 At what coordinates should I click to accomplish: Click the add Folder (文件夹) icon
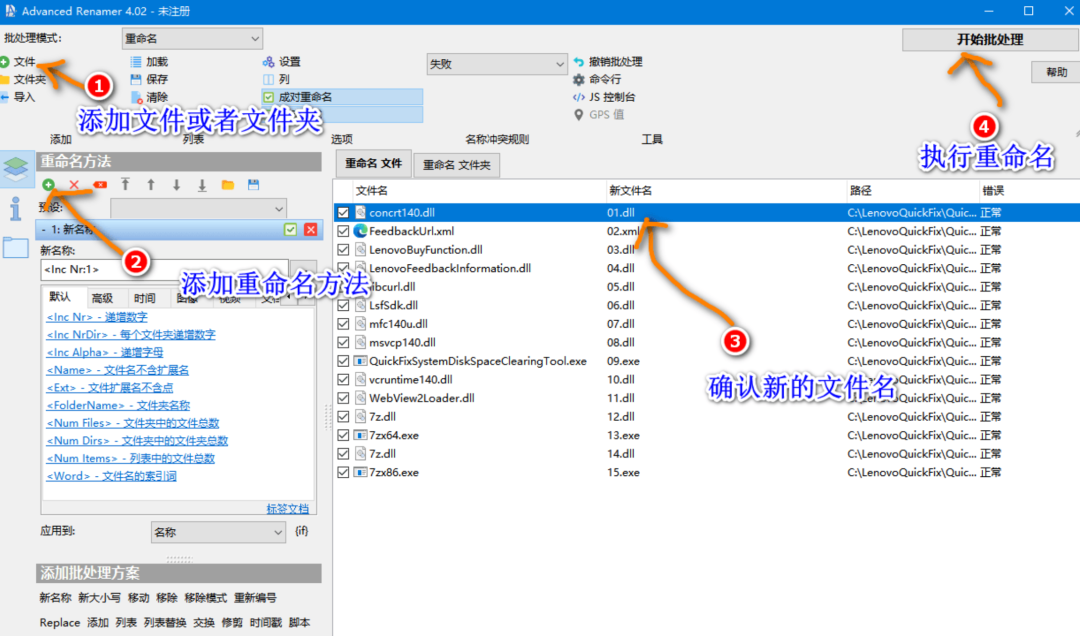pyautogui.click(x=5, y=80)
